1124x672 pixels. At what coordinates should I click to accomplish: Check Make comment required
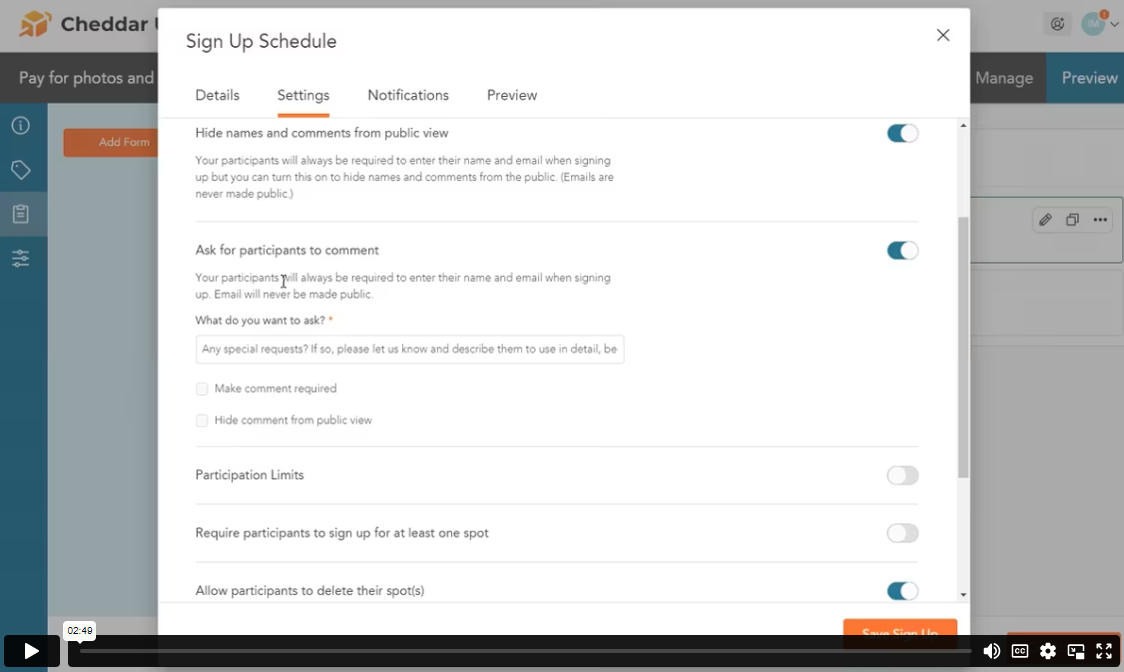tap(202, 389)
